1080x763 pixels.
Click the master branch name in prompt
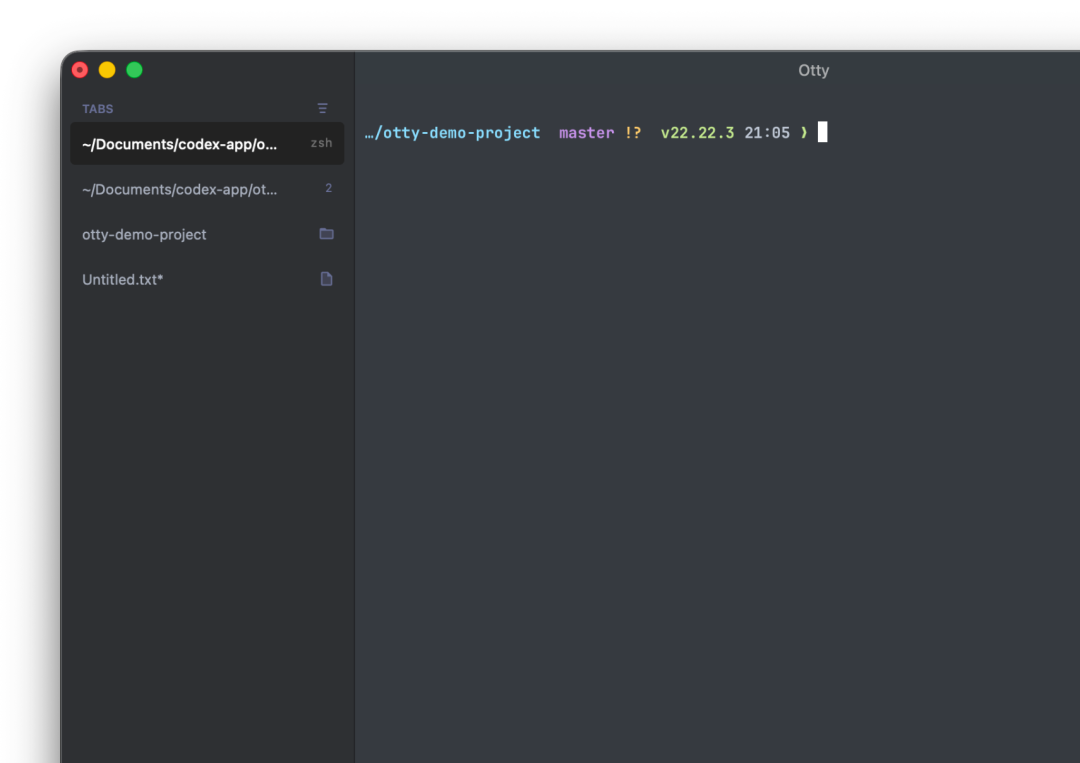[586, 133]
